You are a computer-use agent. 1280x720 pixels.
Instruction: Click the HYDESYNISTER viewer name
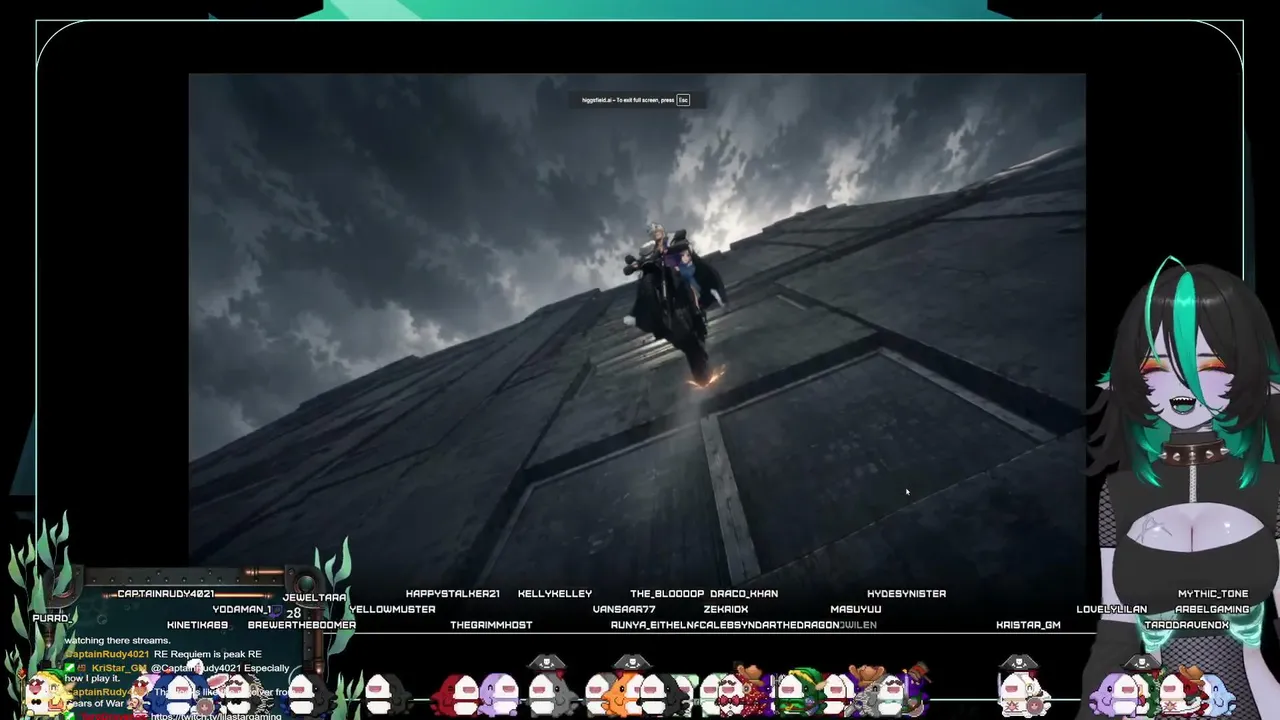(906, 593)
